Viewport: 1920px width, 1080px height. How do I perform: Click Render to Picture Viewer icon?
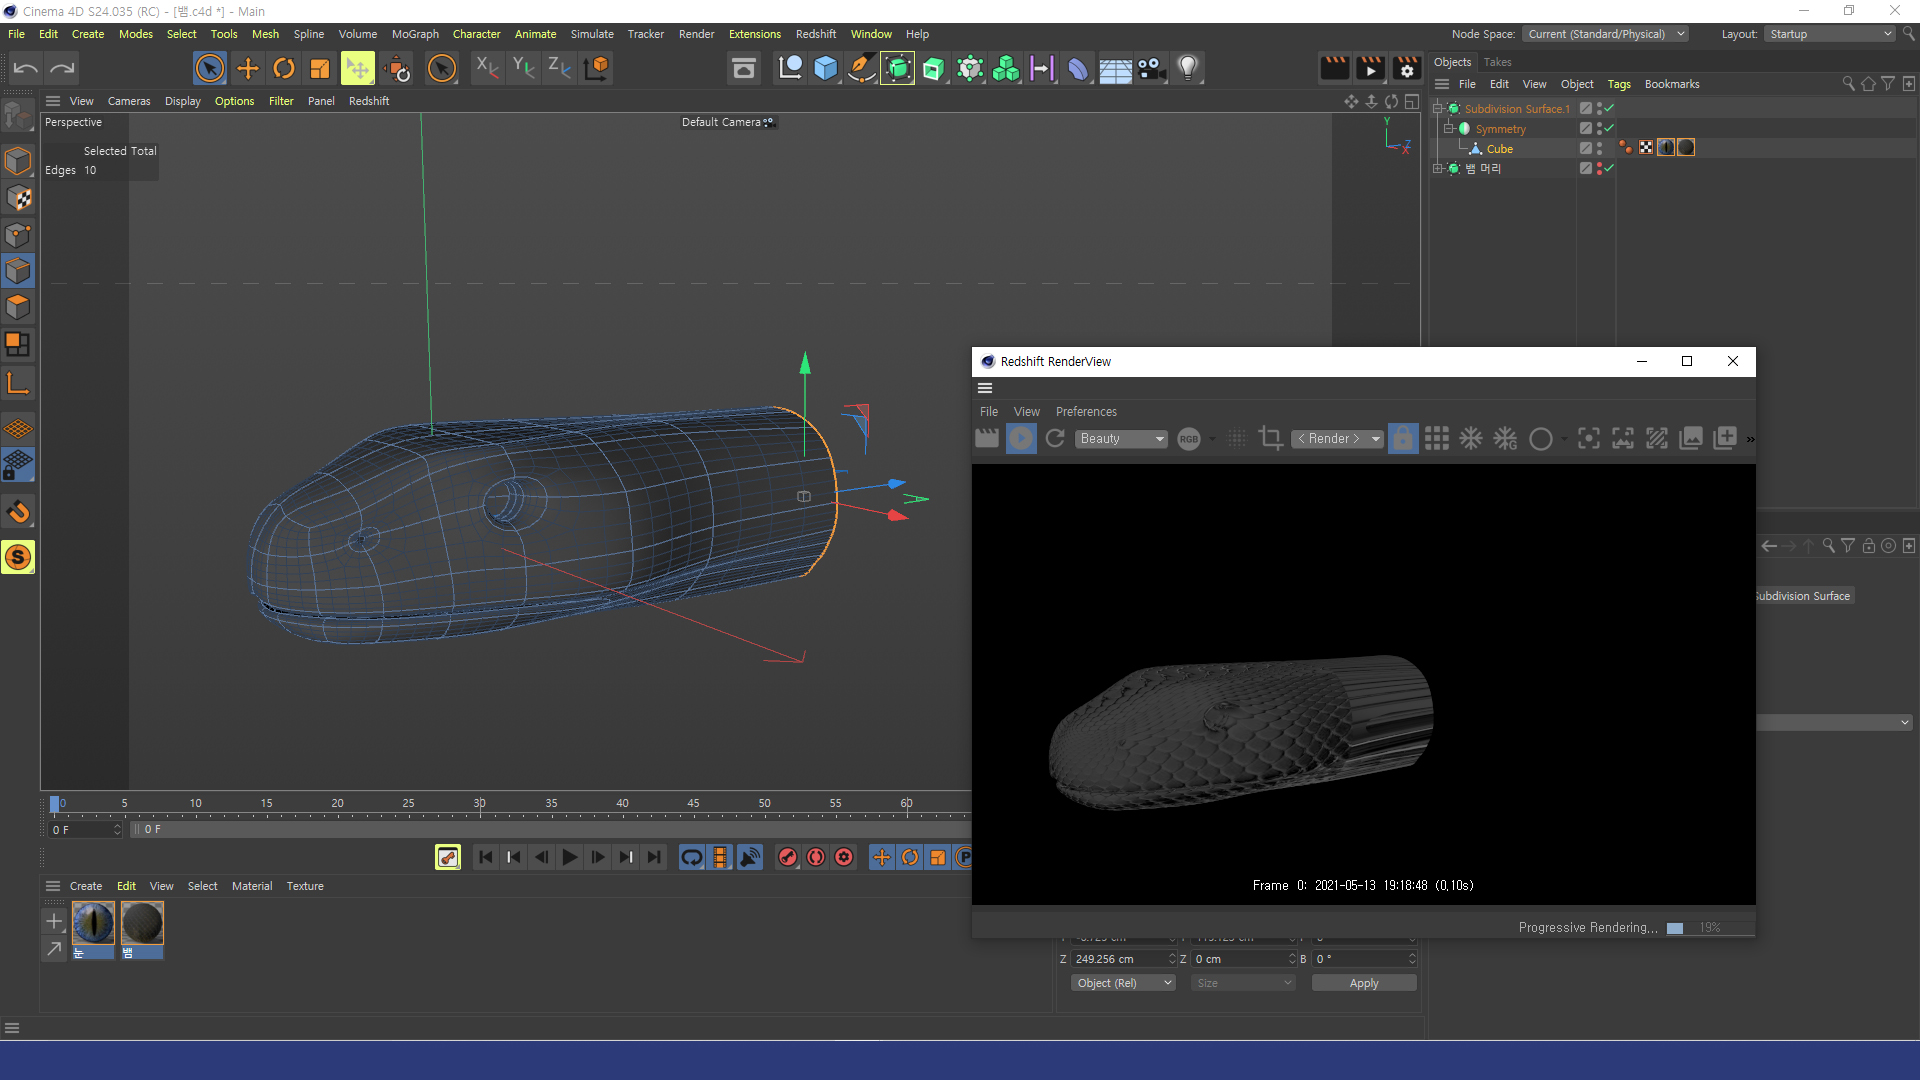click(1371, 68)
